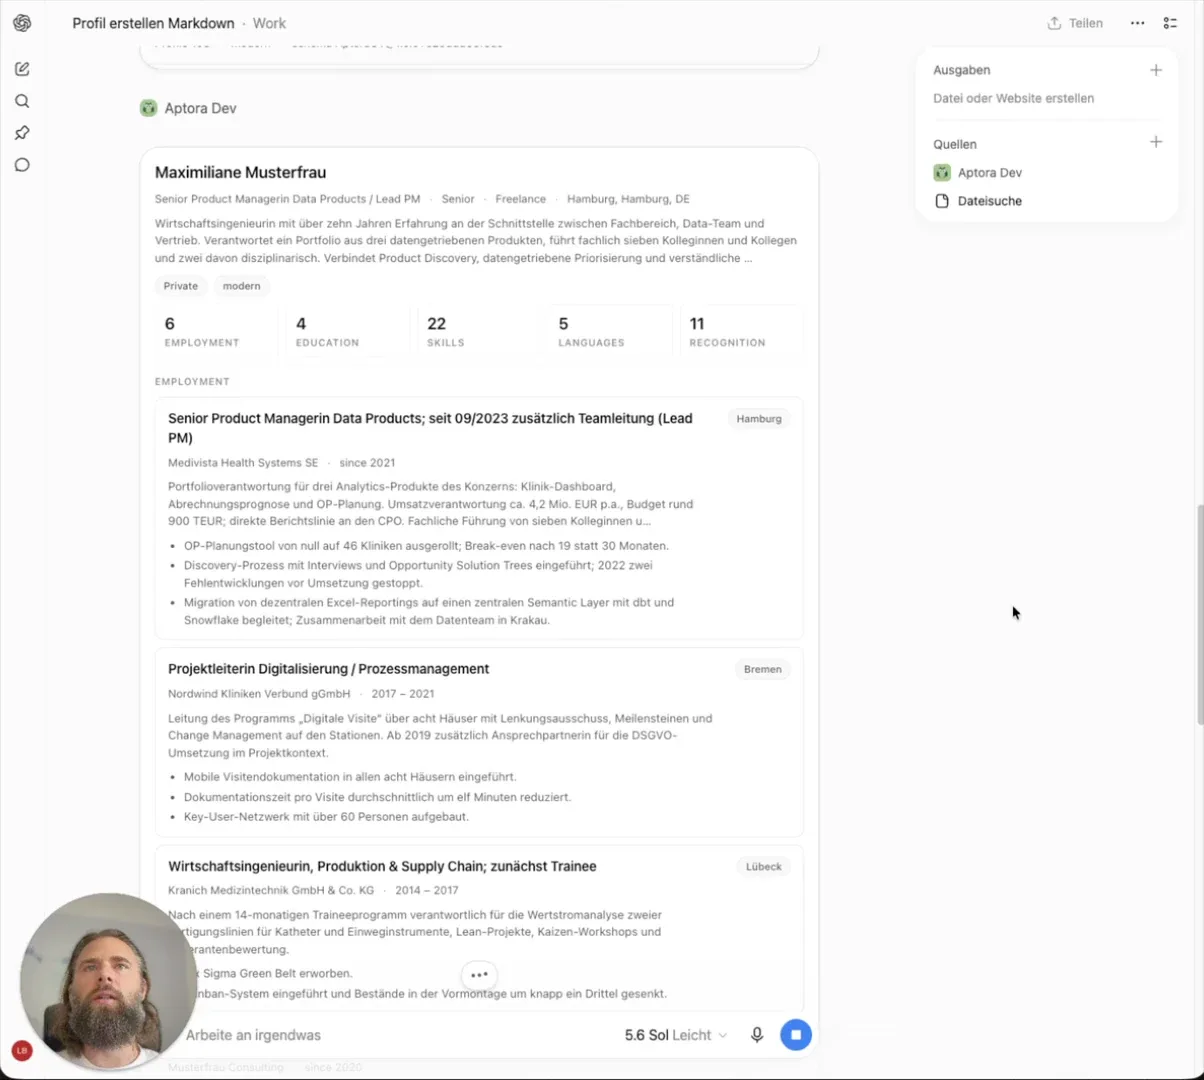This screenshot has width=1204, height=1080.
Task: Click the floating three-dot button above the input
Action: pyautogui.click(x=479, y=975)
